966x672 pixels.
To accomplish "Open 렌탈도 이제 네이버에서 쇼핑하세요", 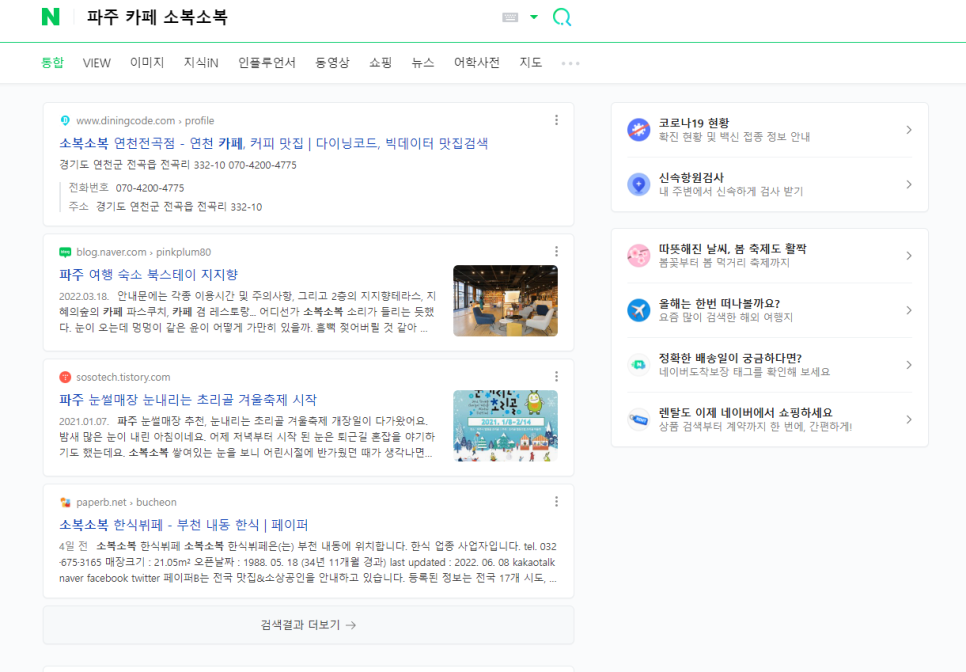I will [745, 413].
